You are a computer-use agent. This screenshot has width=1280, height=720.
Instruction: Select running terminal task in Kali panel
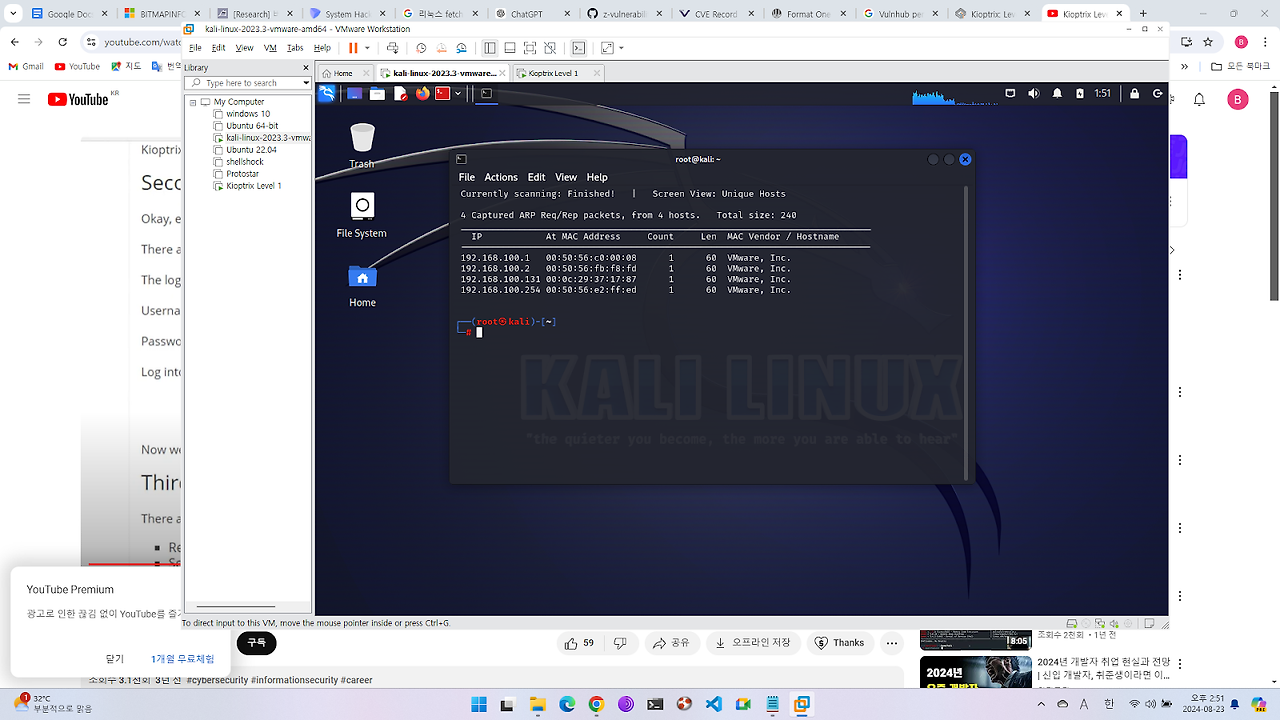pyautogui.click(x=486, y=93)
